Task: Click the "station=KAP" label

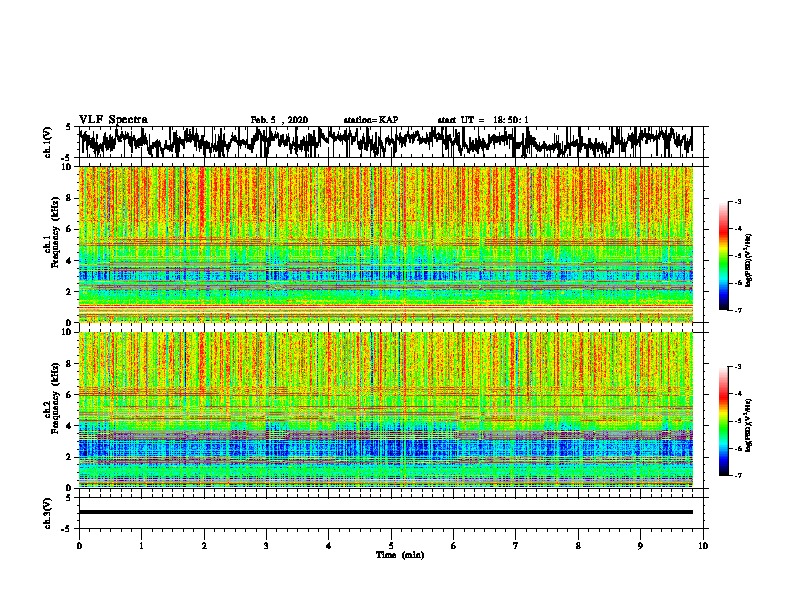Action: pos(371,120)
